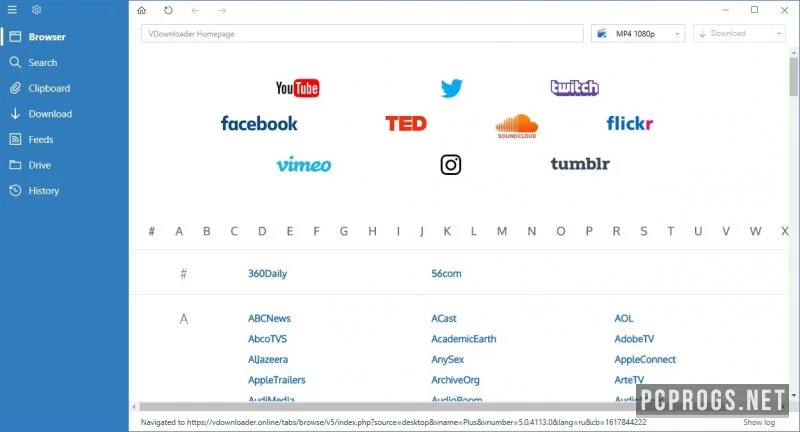Open the AbcoTVS link
Screen dimensions: 800x432
click(x=267, y=339)
